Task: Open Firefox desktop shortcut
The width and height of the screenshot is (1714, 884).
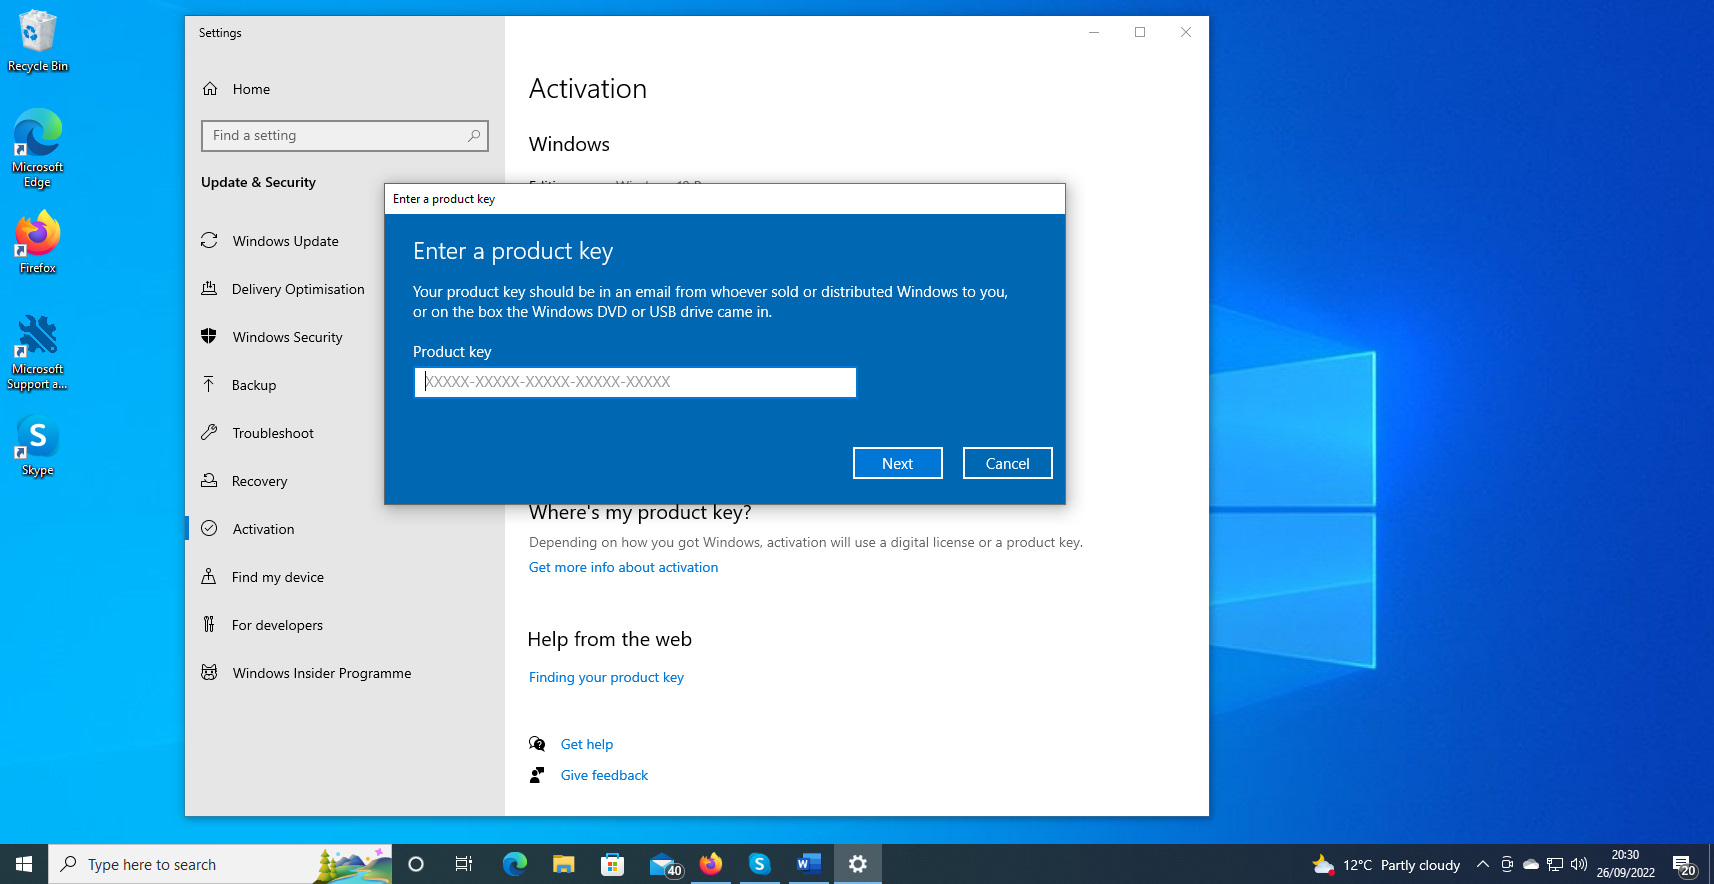Action: (38, 242)
